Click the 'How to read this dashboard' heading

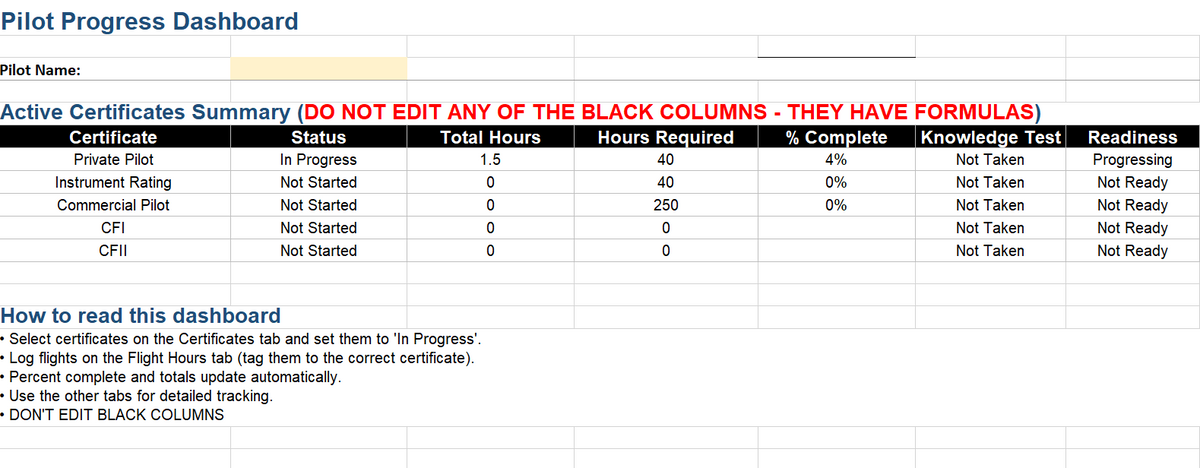141,316
